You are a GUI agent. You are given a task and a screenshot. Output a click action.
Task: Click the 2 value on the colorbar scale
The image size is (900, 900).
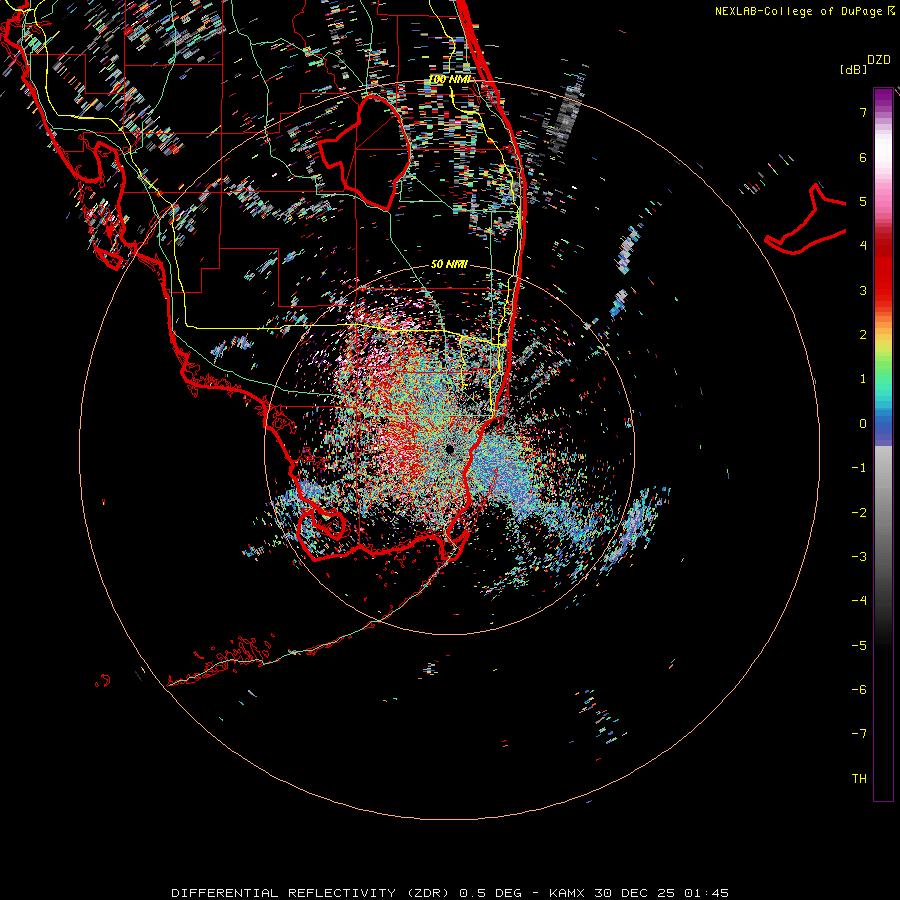click(x=863, y=335)
